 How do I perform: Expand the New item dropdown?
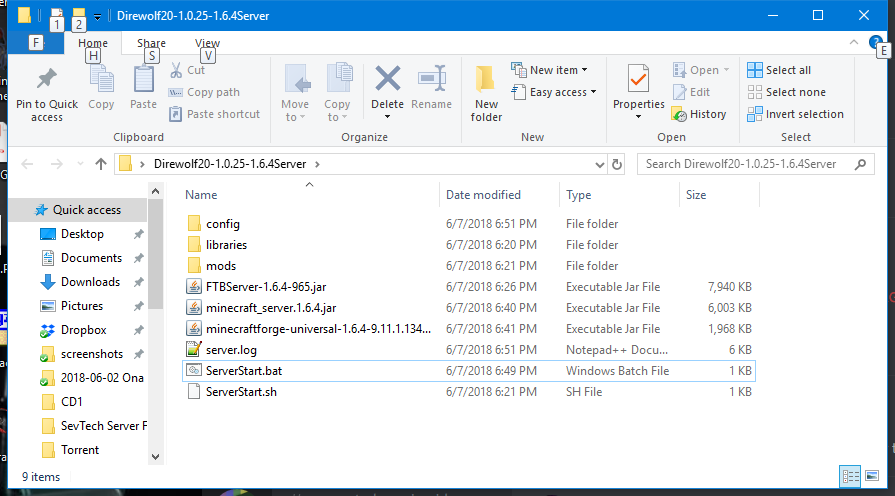(x=549, y=70)
